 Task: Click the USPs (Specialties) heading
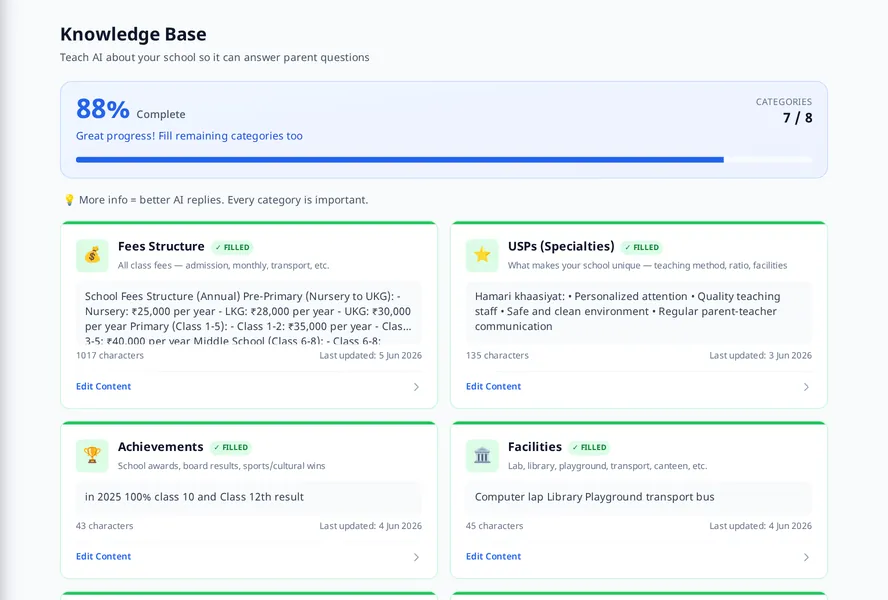561,246
